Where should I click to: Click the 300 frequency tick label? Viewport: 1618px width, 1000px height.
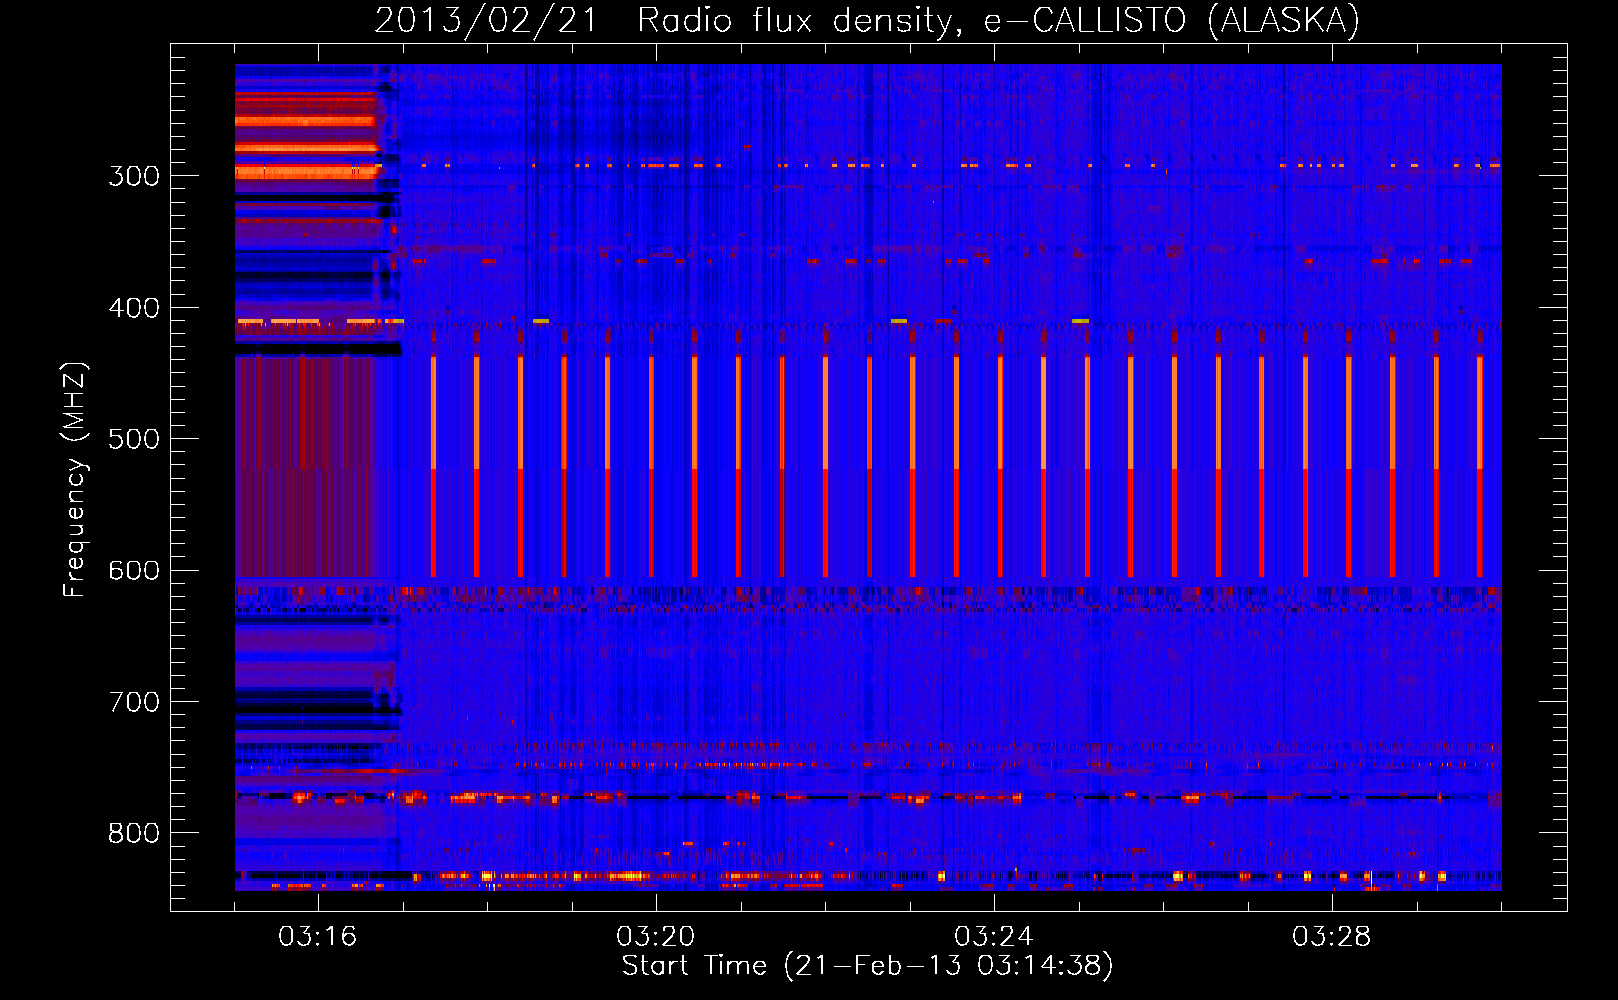tap(134, 176)
